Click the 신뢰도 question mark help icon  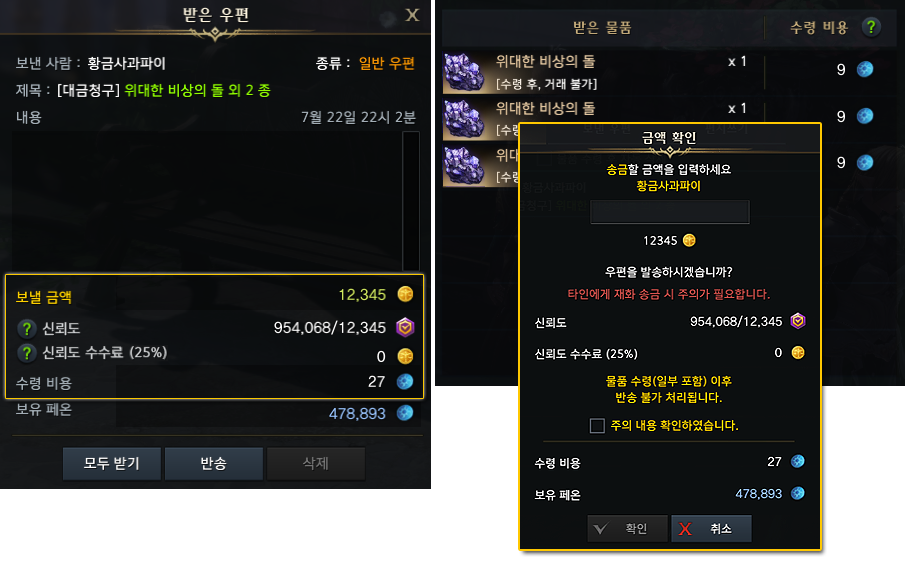pyautogui.click(x=27, y=328)
